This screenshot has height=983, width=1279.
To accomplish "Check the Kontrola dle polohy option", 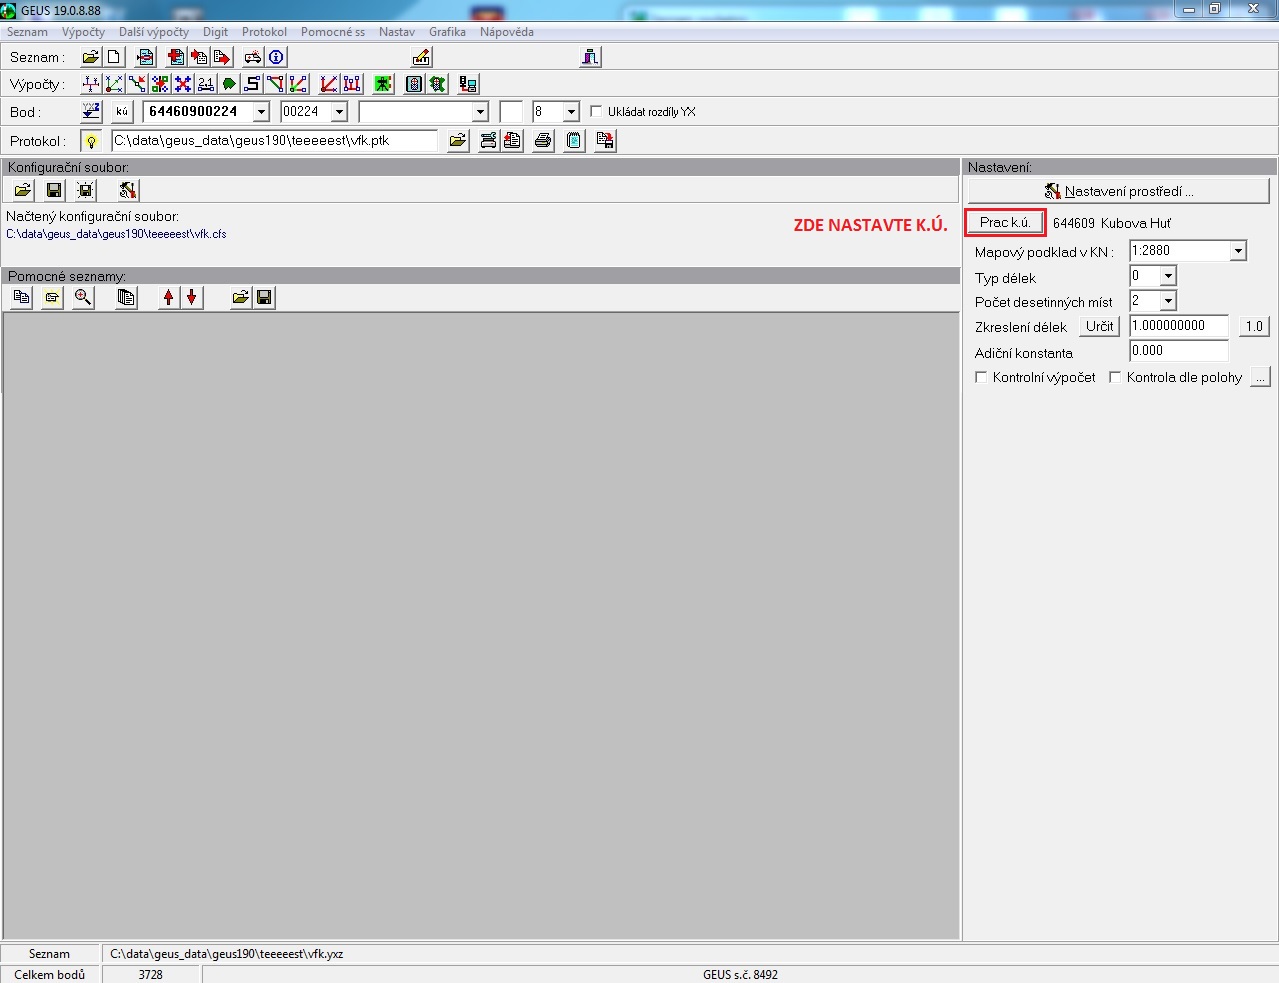I will click(1115, 377).
